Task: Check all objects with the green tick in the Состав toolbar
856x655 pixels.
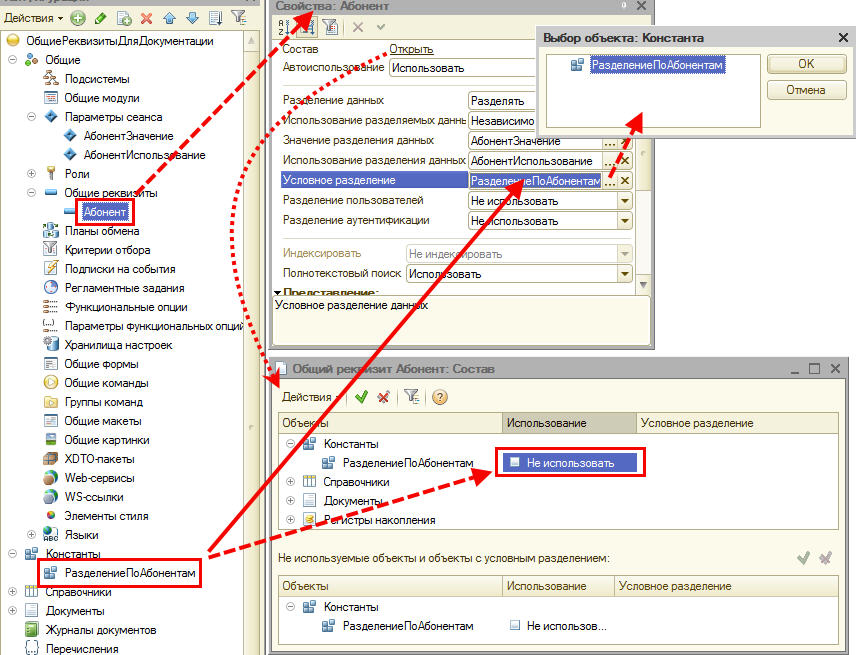Action: pos(361,397)
